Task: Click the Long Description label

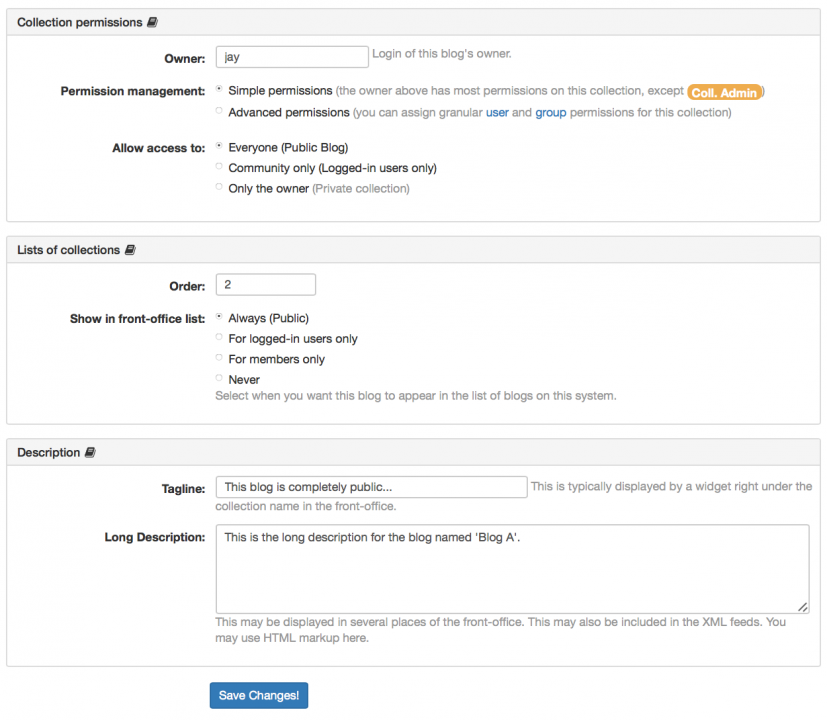Action: coord(155,537)
